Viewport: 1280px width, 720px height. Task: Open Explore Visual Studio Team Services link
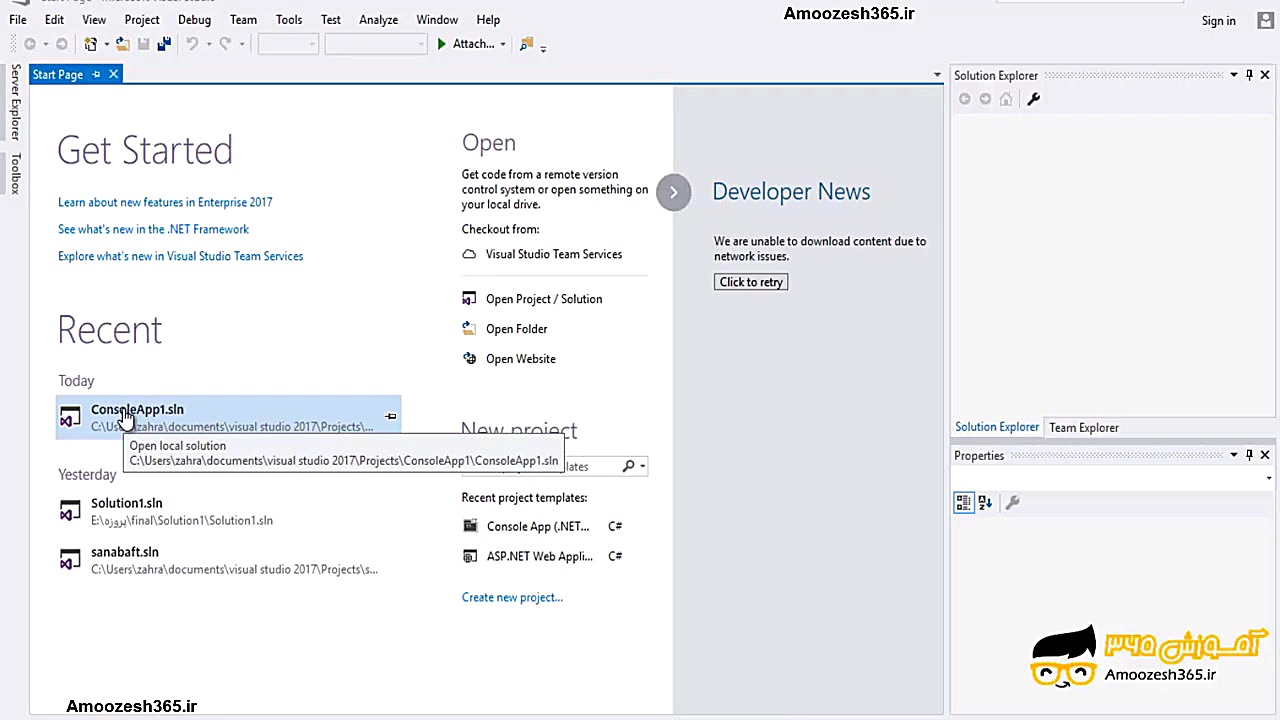180,256
